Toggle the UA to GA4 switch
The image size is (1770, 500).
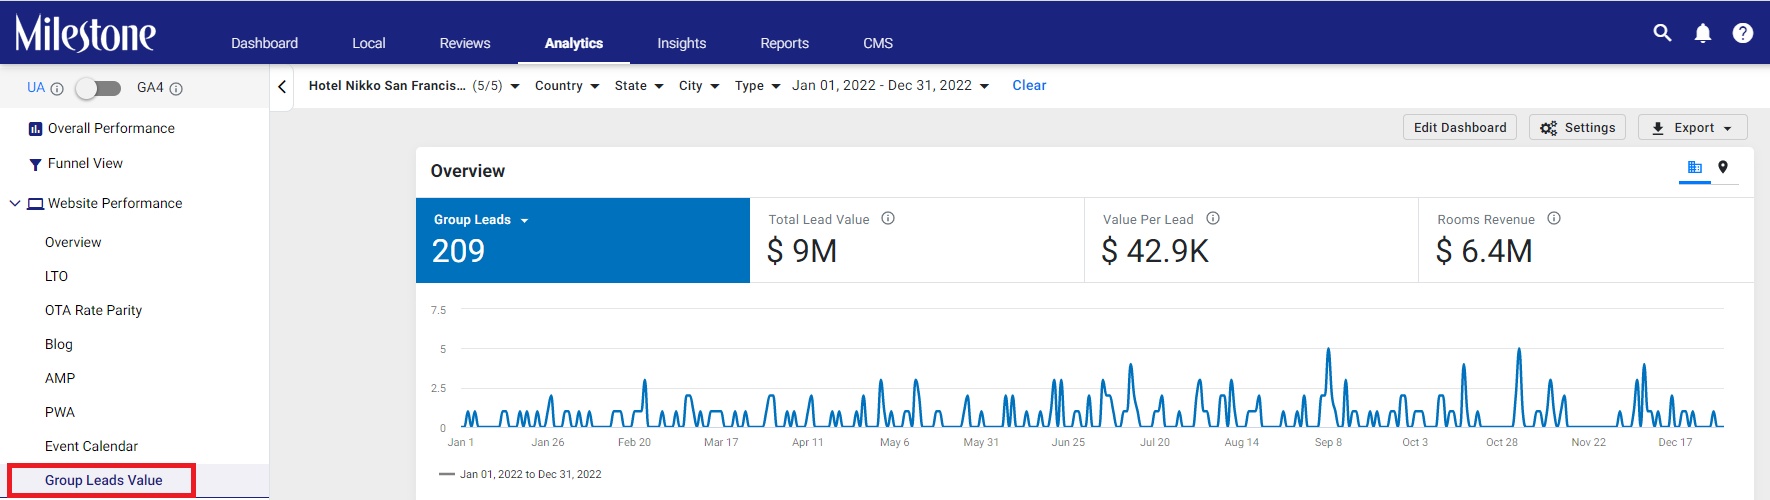coord(98,88)
